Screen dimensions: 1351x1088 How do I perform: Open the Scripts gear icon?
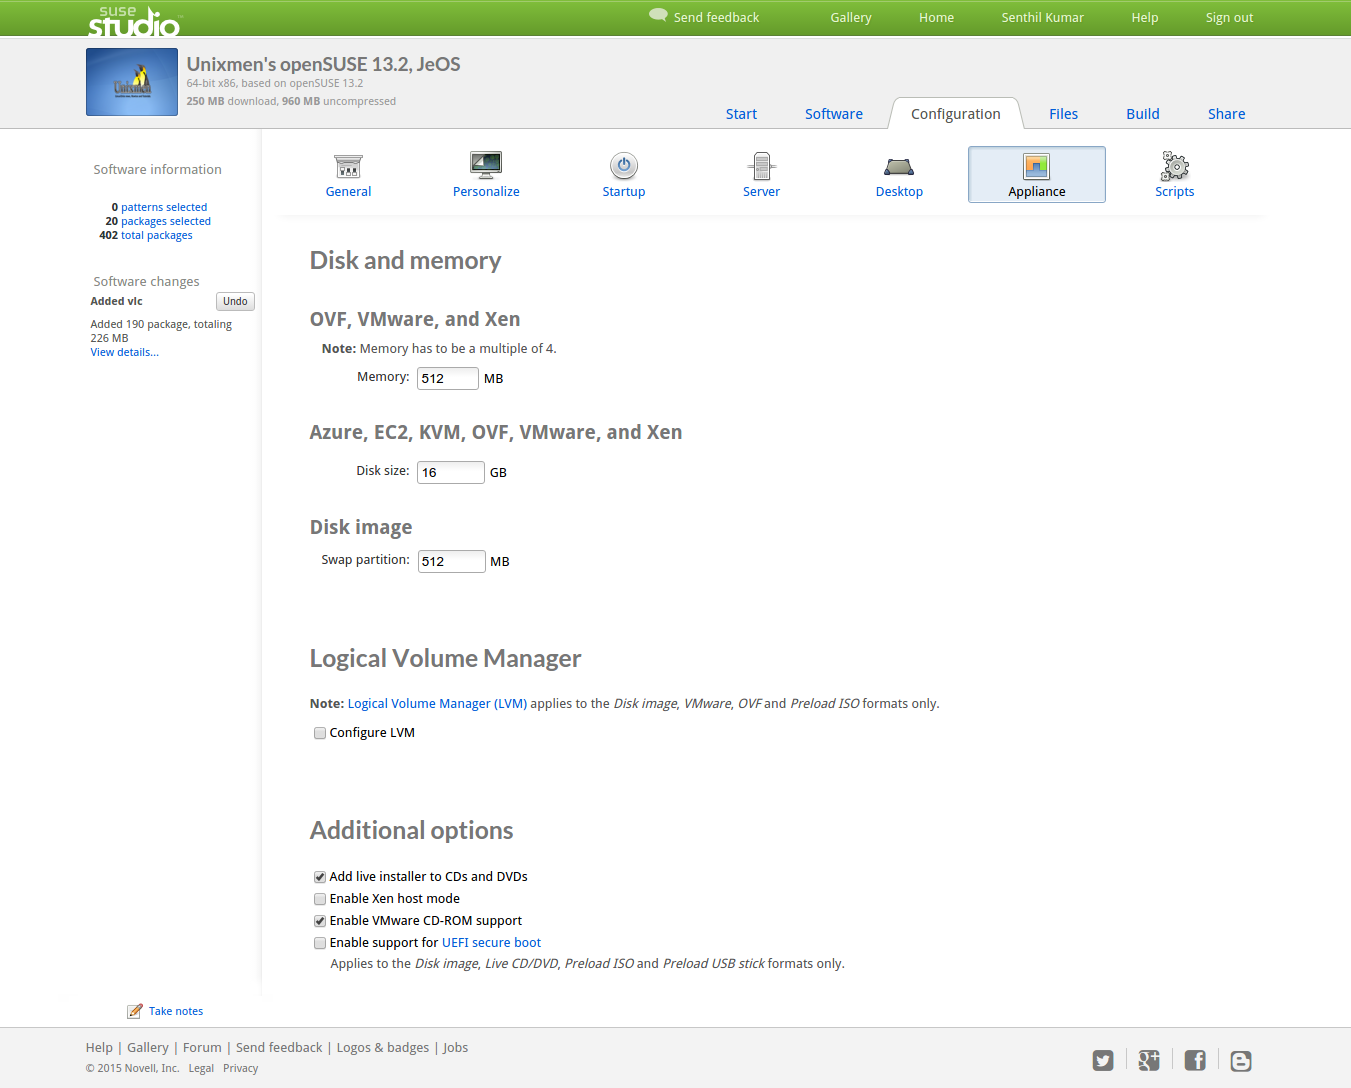pos(1174,166)
